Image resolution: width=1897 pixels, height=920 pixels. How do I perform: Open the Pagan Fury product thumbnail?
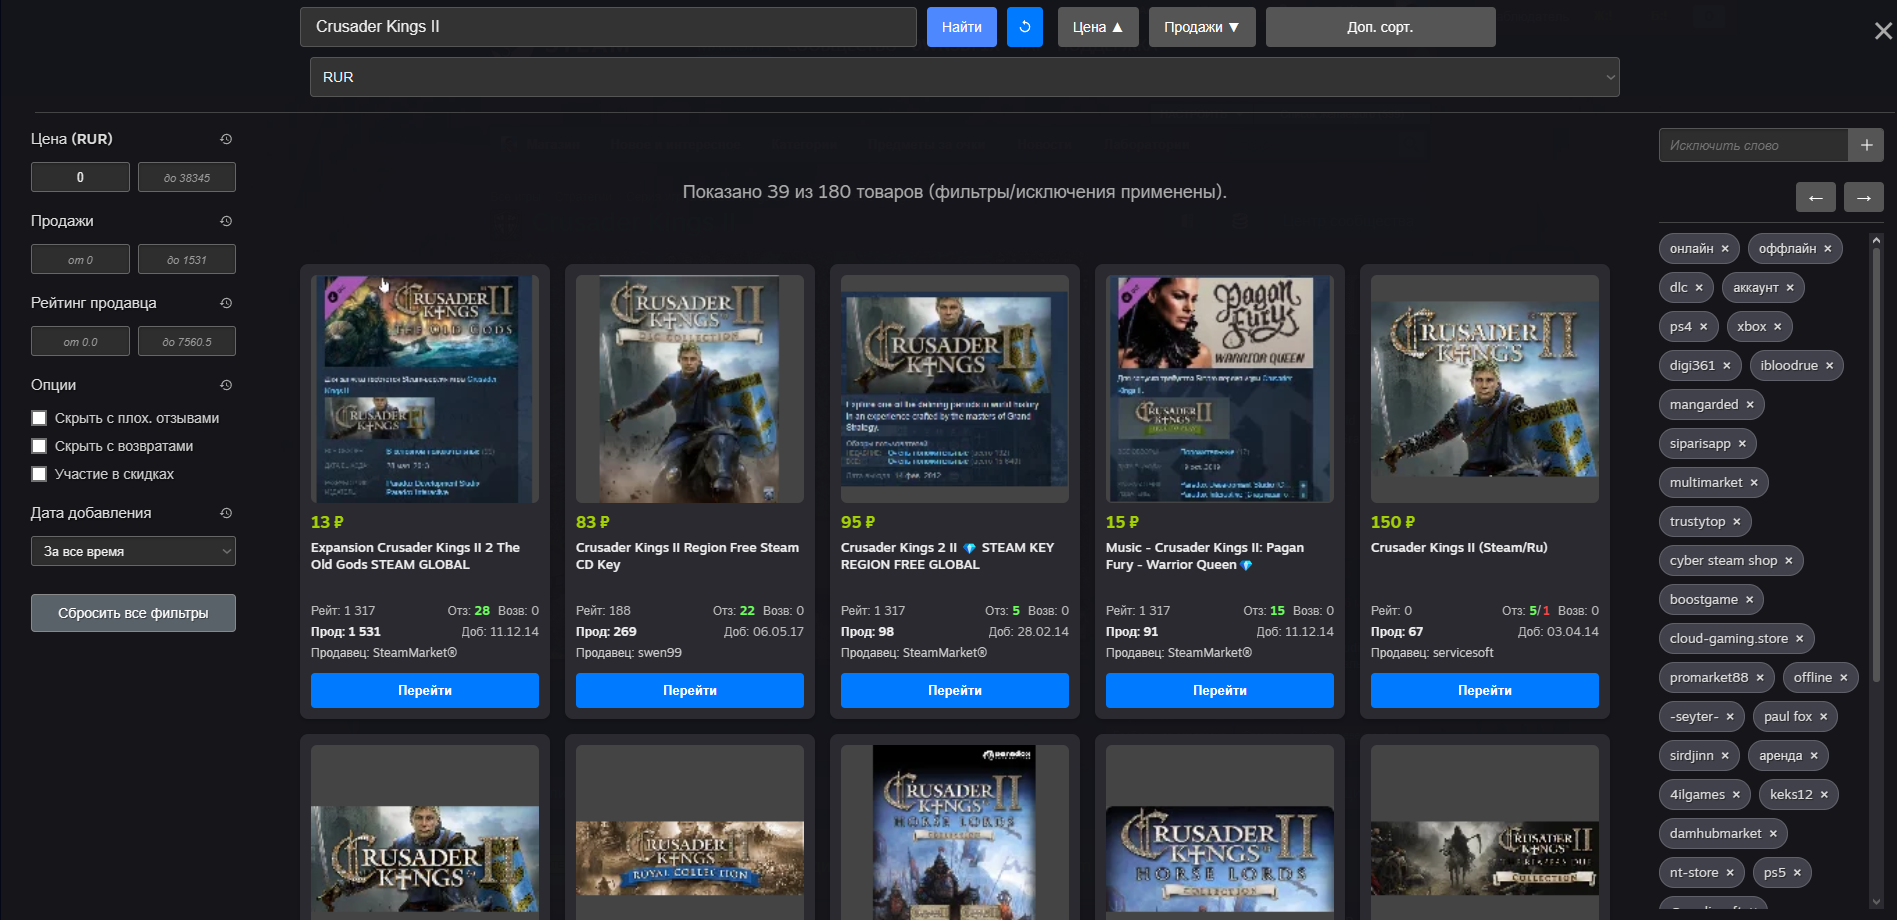[1220, 389]
